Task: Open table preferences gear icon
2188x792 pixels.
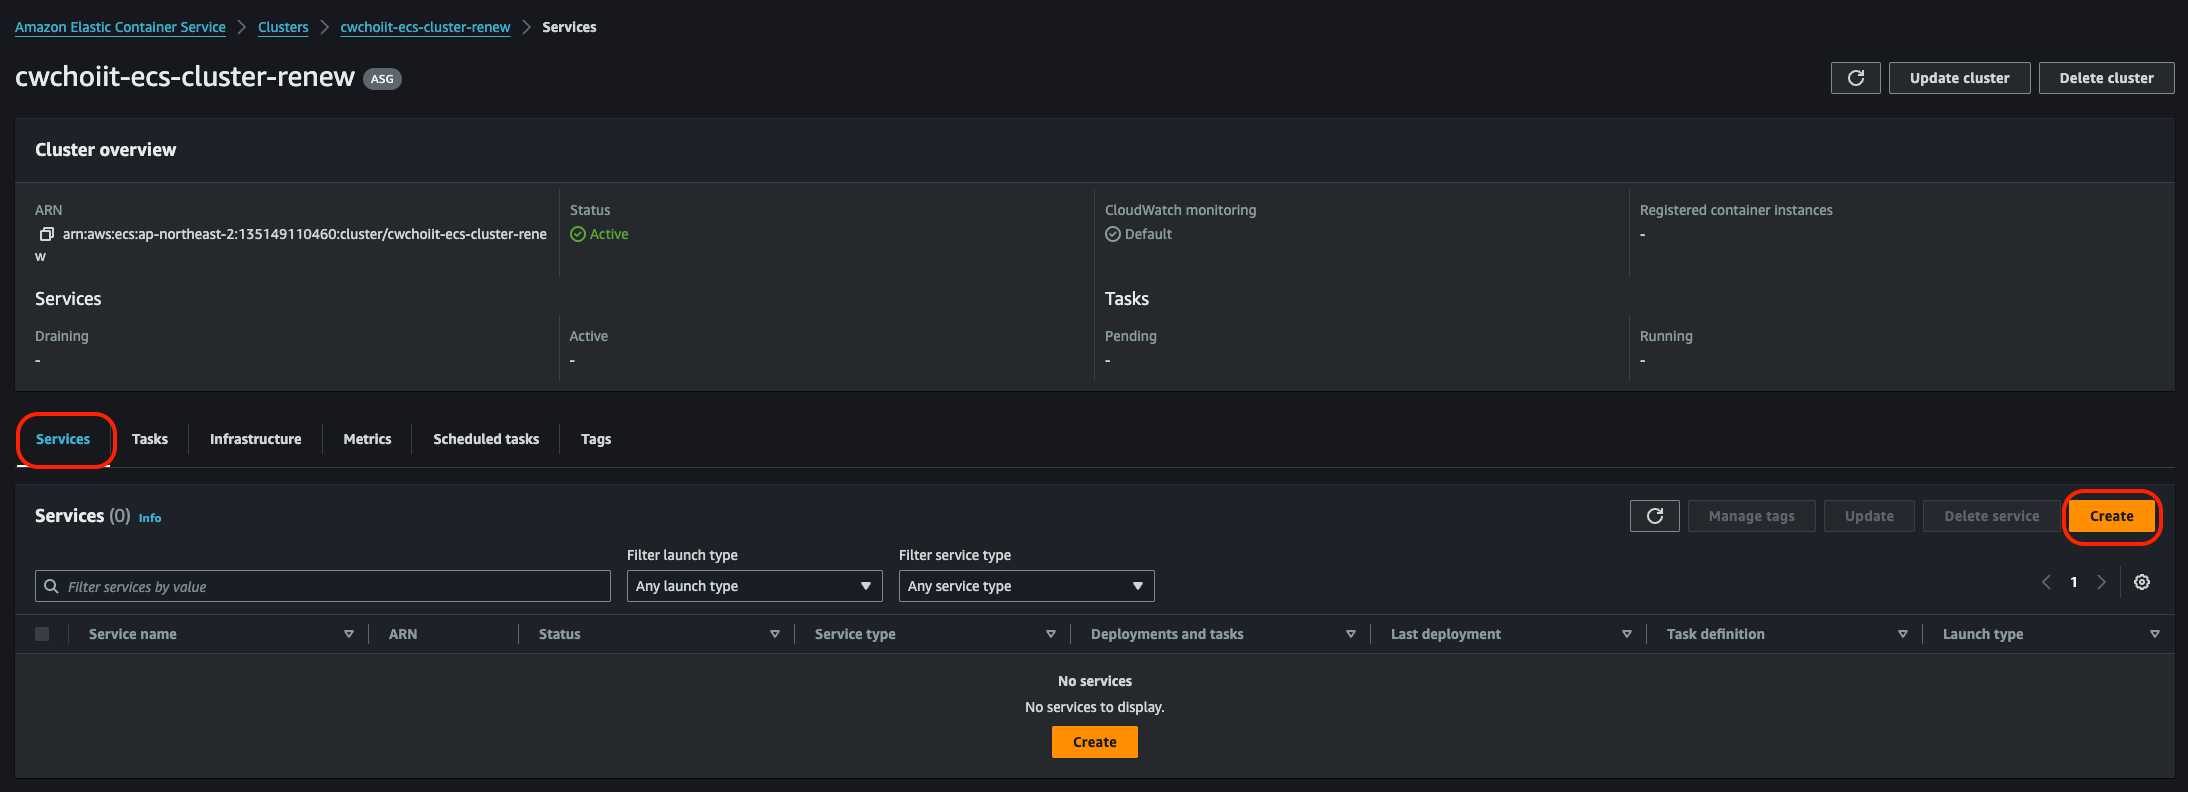Action: tap(2142, 582)
